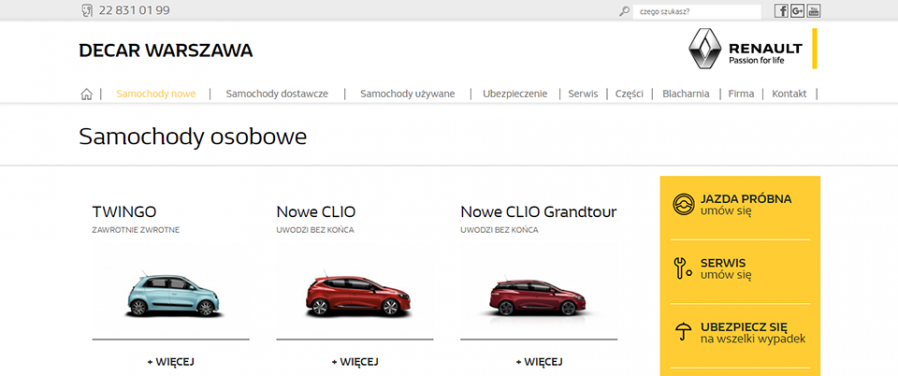Image resolution: width=898 pixels, height=376 pixels.
Task: Click 'UWODZI BEZ KOŃCA' under Nowe CLIO
Action: 315,230
